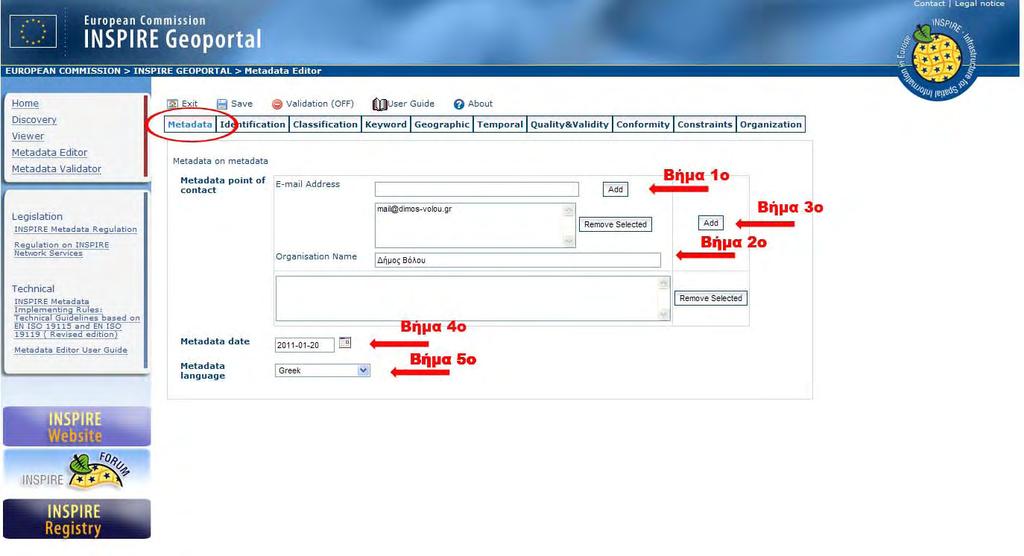The image size is (1024, 556).
Task: Focus the E-mail Address input field
Action: pyautogui.click(x=477, y=189)
